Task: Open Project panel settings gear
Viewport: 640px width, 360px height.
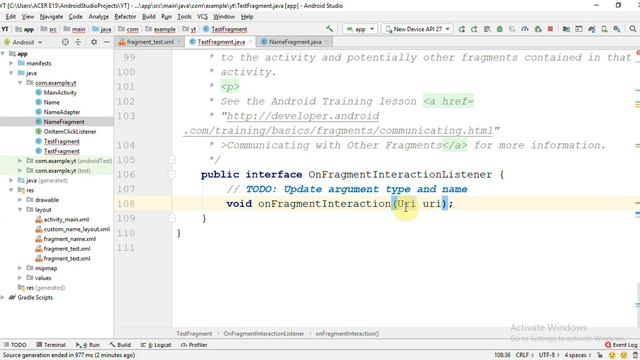Action: [94, 42]
